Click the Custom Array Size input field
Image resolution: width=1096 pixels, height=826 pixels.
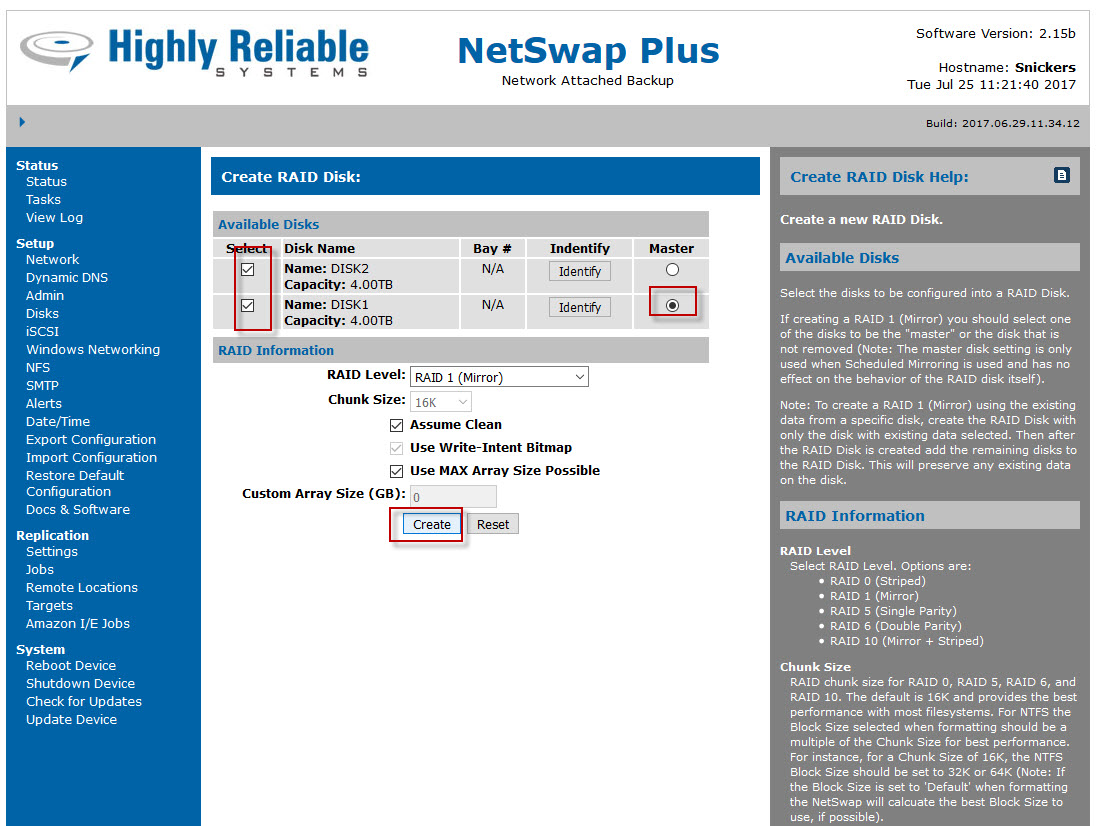[453, 497]
